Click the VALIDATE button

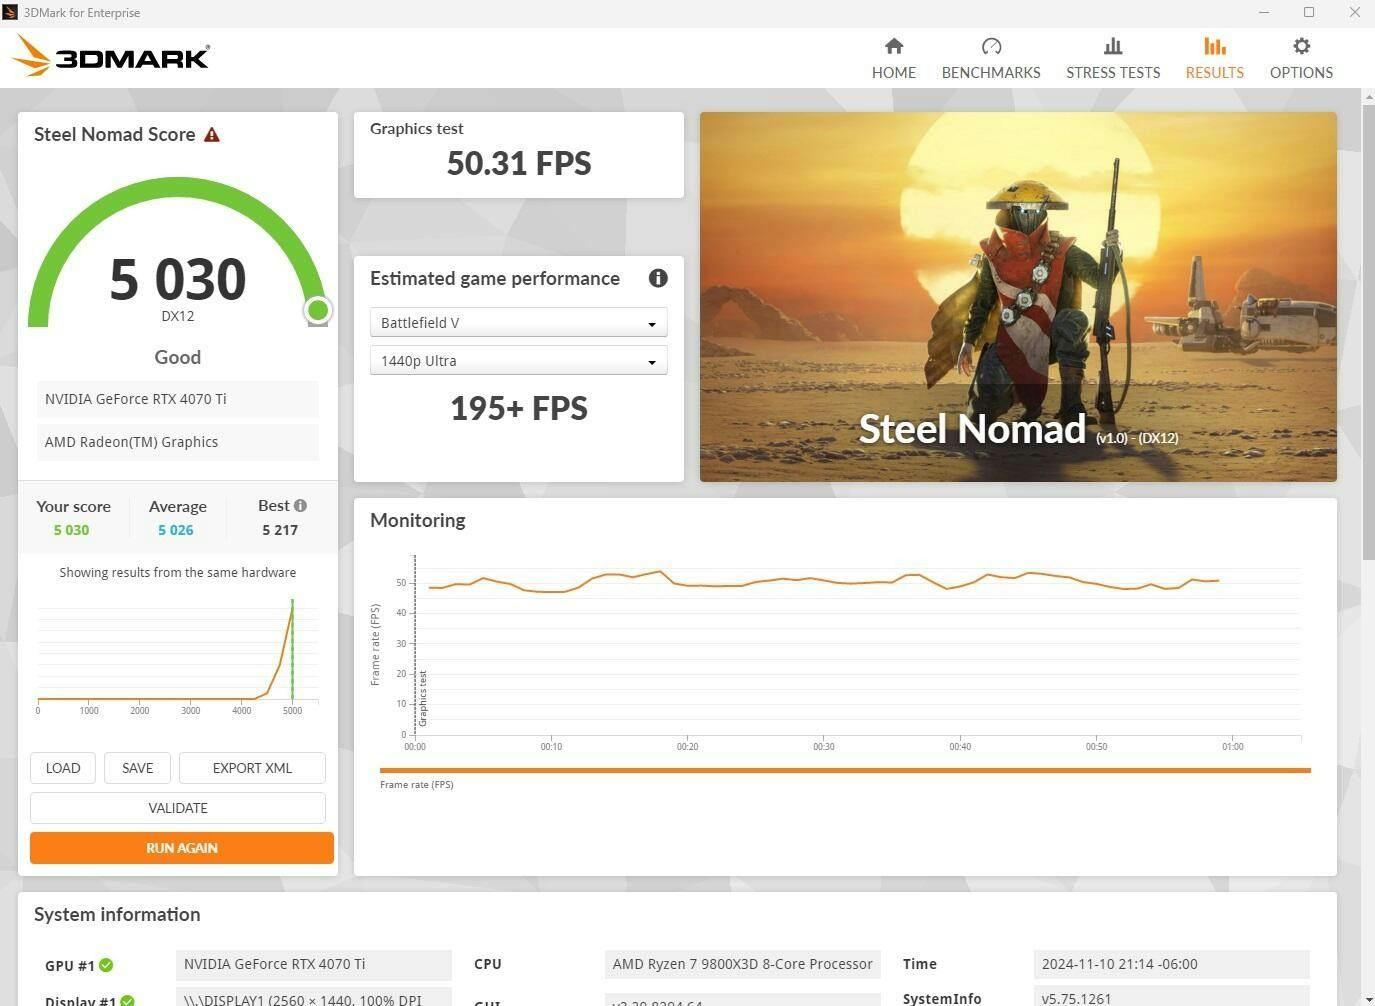point(178,808)
